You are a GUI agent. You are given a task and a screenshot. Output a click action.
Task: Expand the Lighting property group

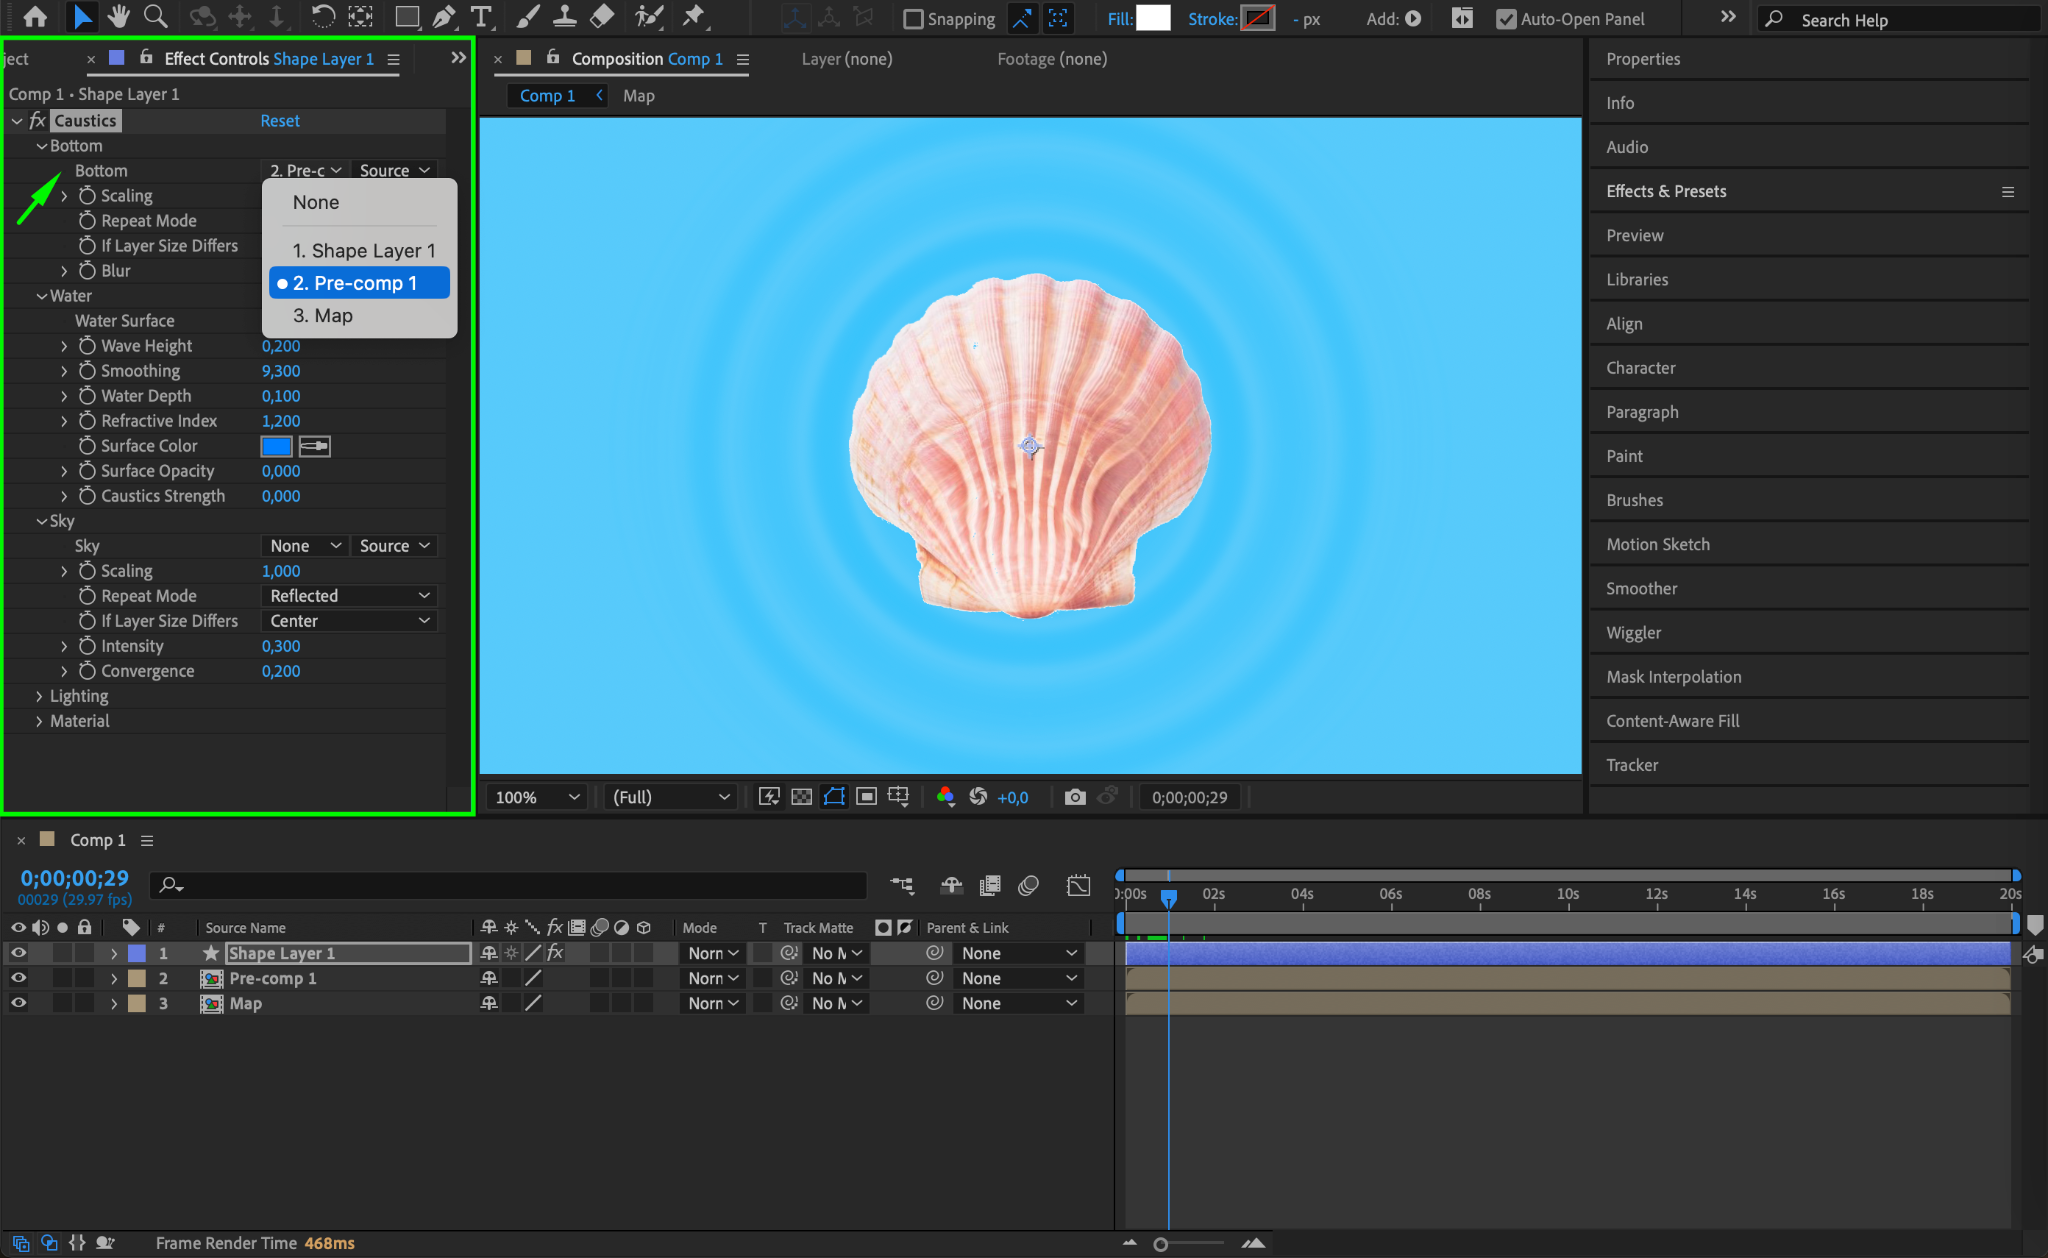pos(39,696)
